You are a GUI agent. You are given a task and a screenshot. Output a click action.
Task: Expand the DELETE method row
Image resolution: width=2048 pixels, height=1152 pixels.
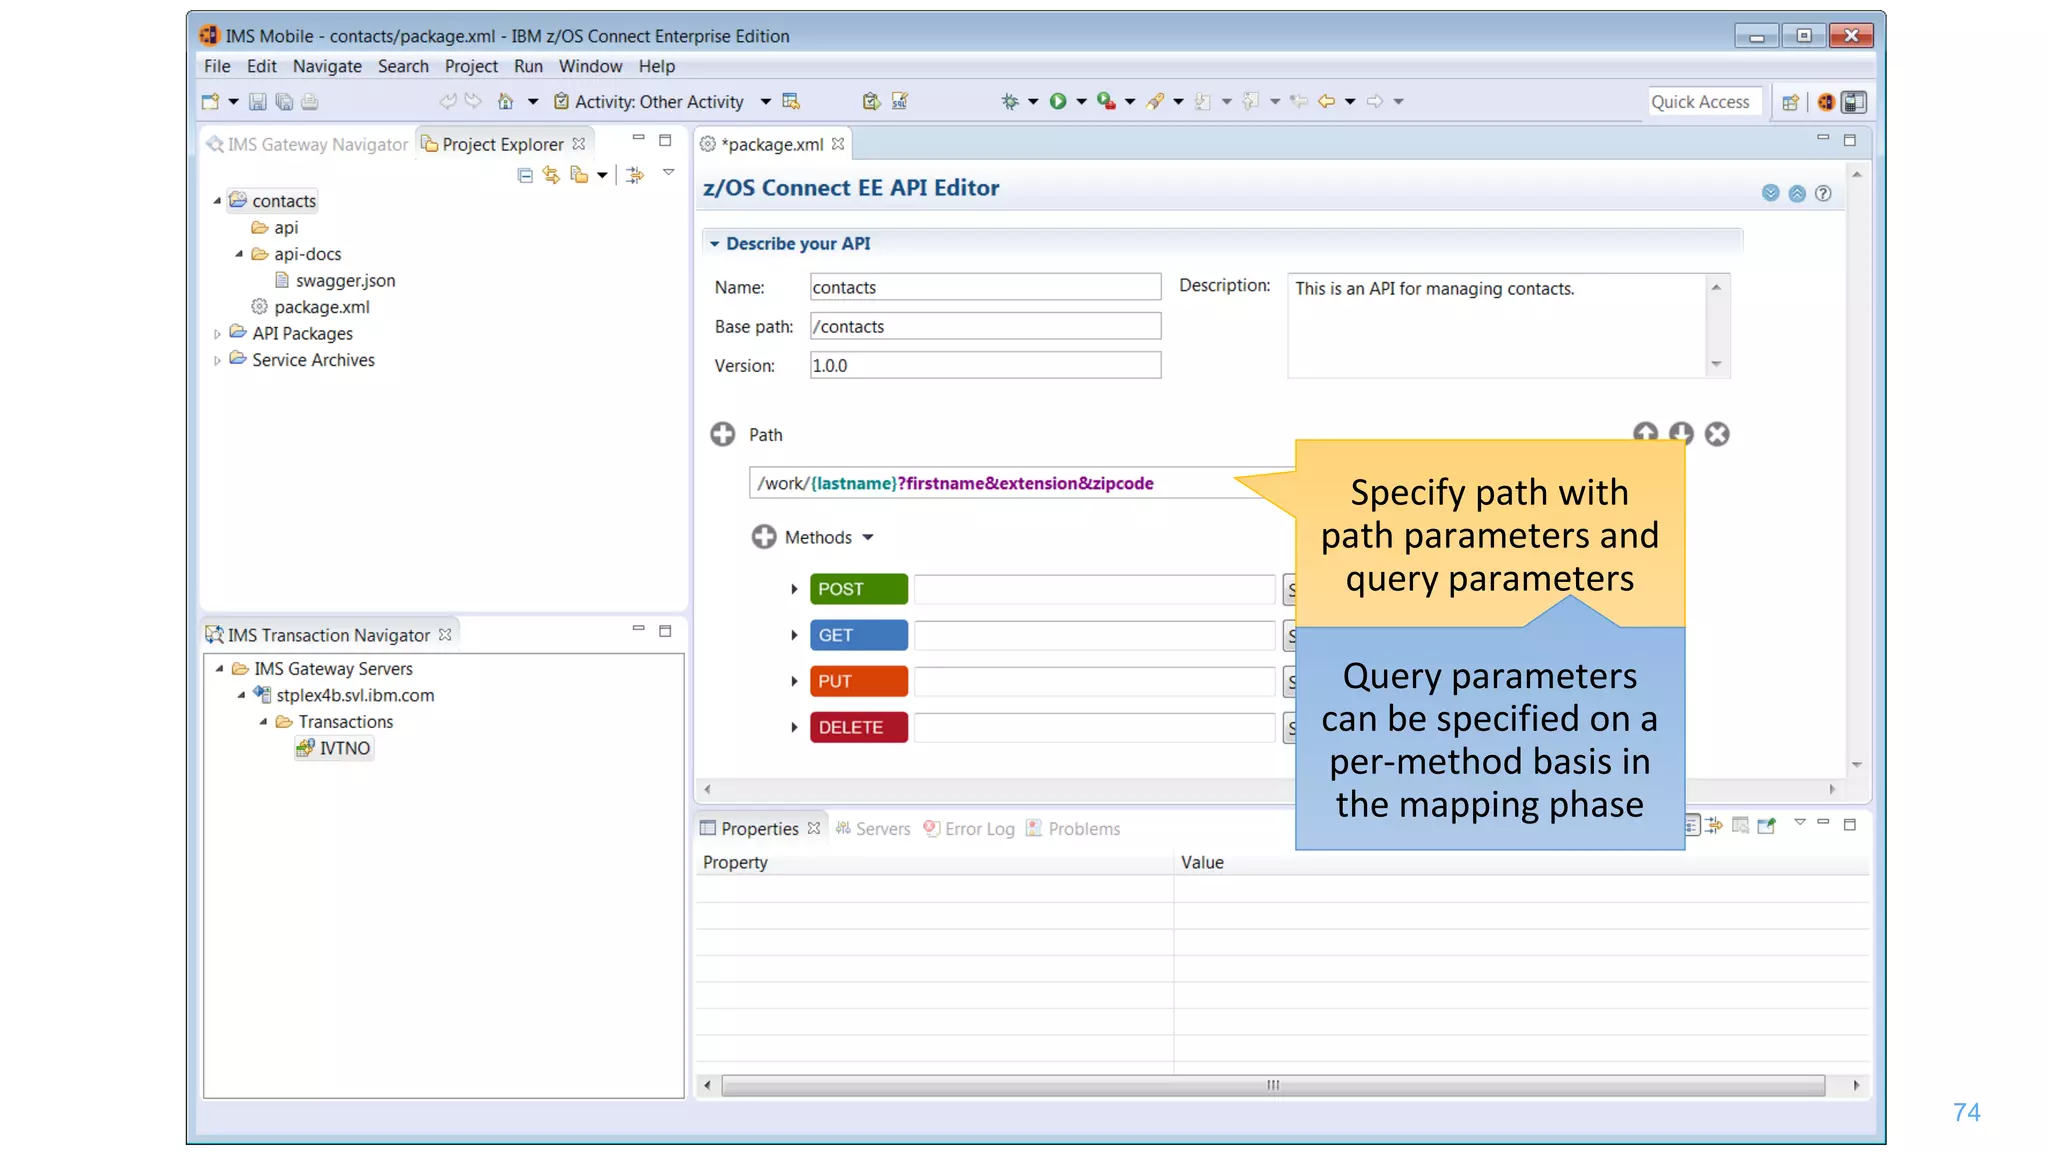(x=794, y=727)
